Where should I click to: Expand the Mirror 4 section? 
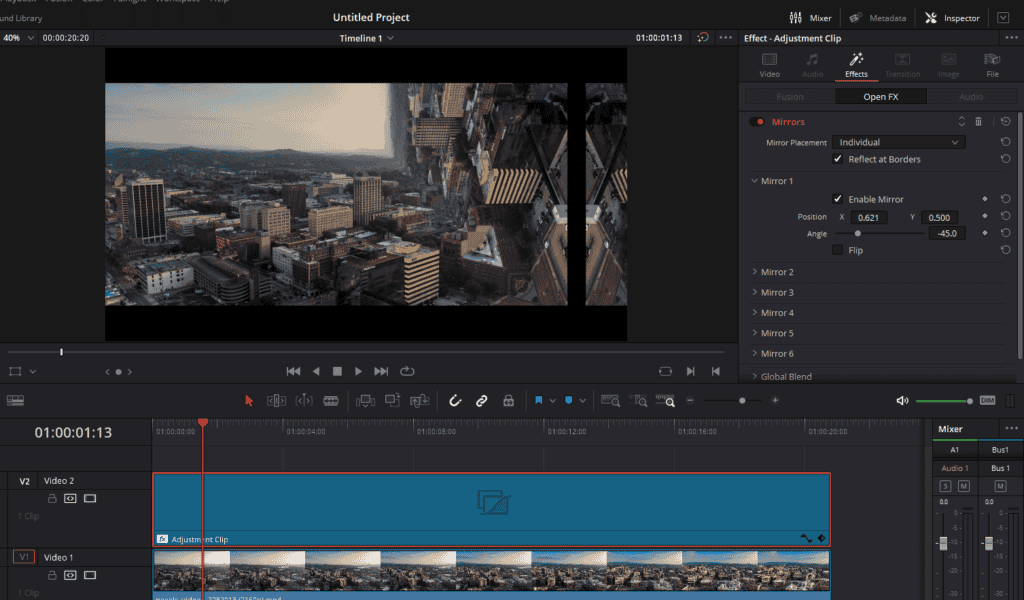coord(754,312)
